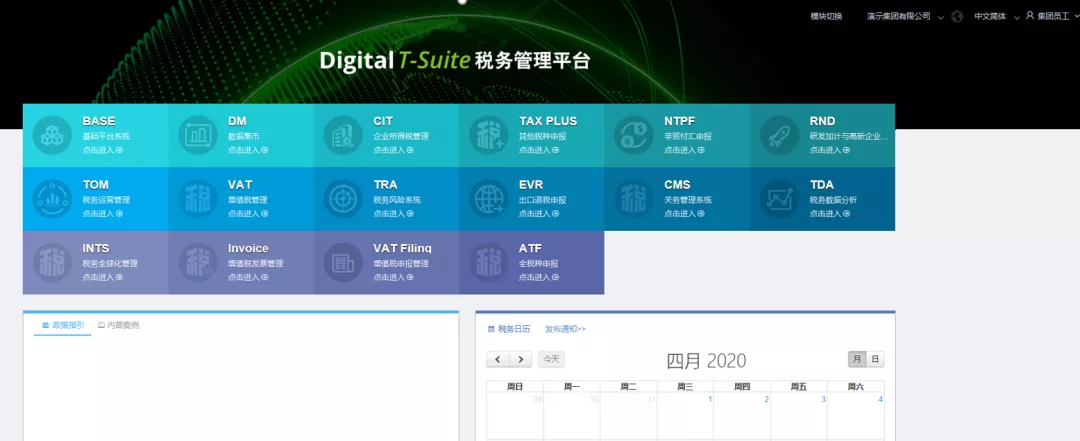Open the CIT corporate tax icon

(343, 135)
